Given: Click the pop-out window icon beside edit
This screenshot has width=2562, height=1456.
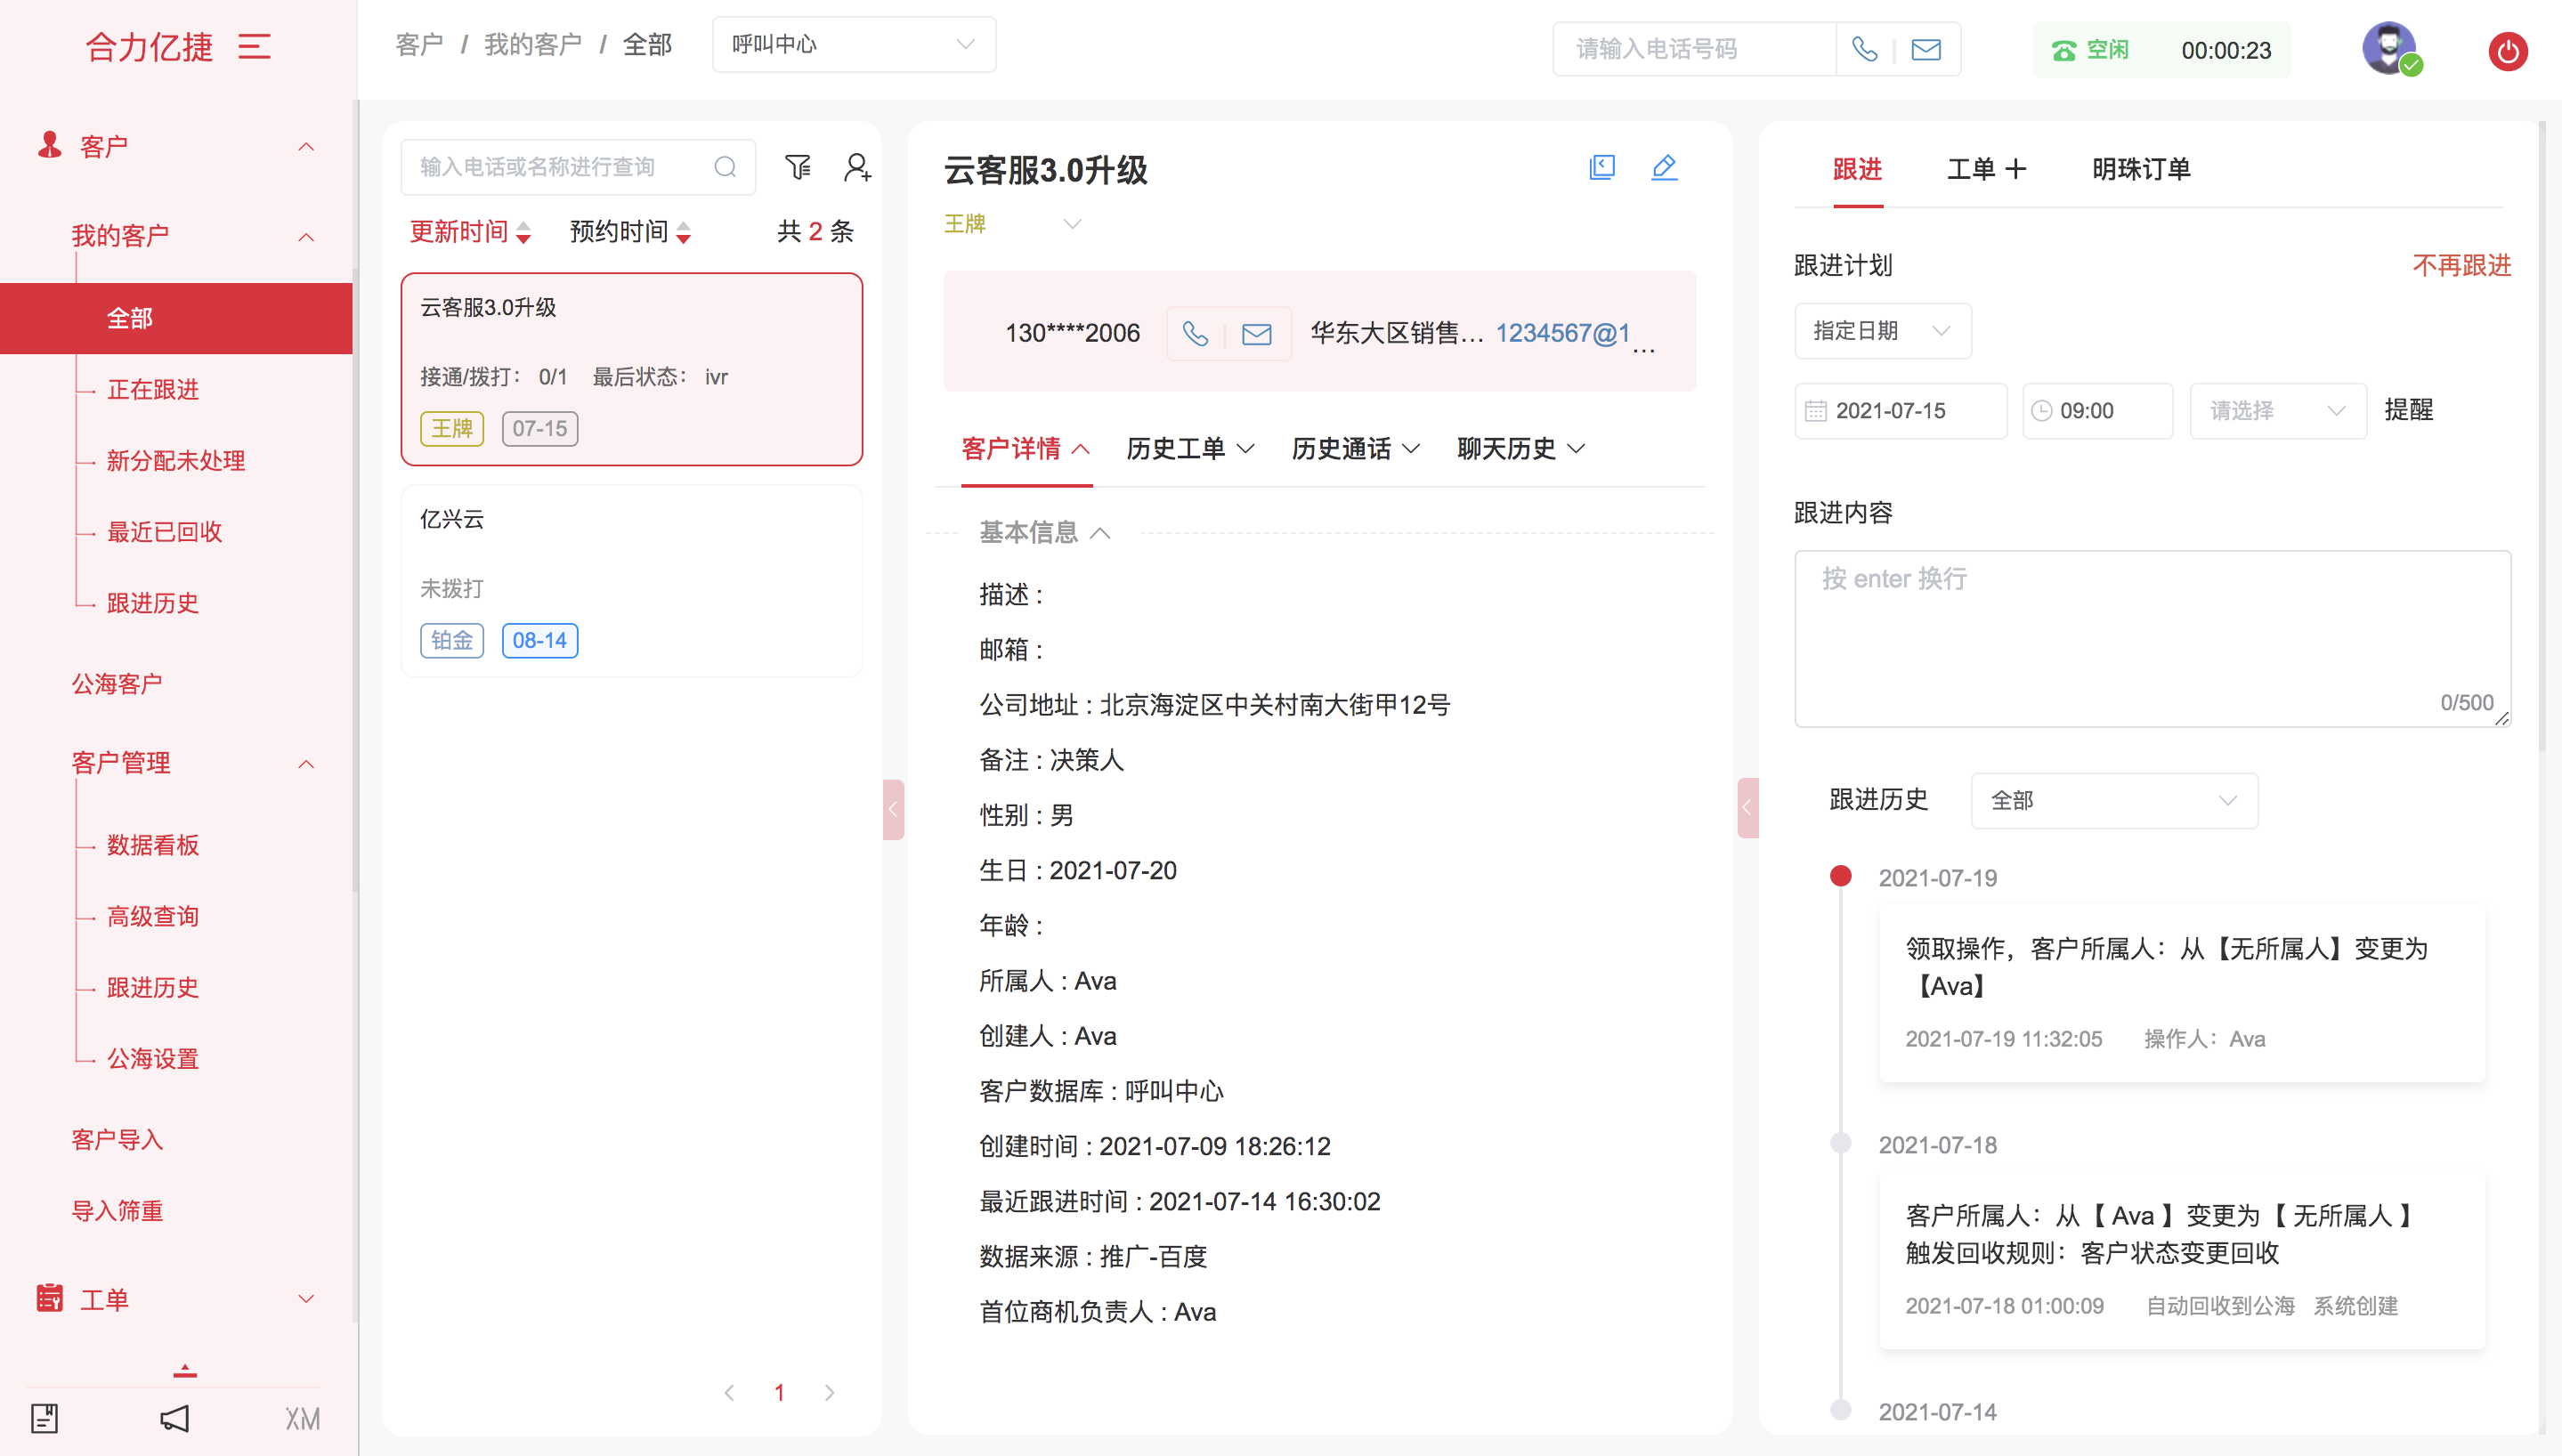Looking at the screenshot, I should (x=1602, y=167).
